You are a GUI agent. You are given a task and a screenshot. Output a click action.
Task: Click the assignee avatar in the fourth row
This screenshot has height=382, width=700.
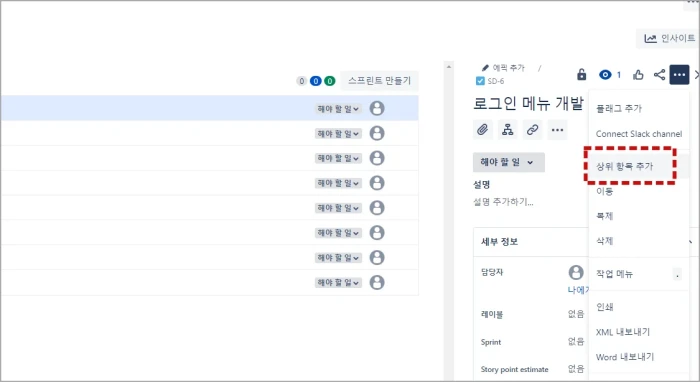[x=377, y=183]
